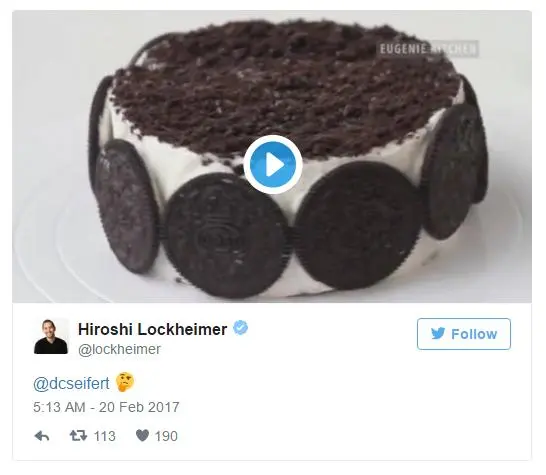Open Hiroshi Lockheimer's profile photo

[51, 336]
